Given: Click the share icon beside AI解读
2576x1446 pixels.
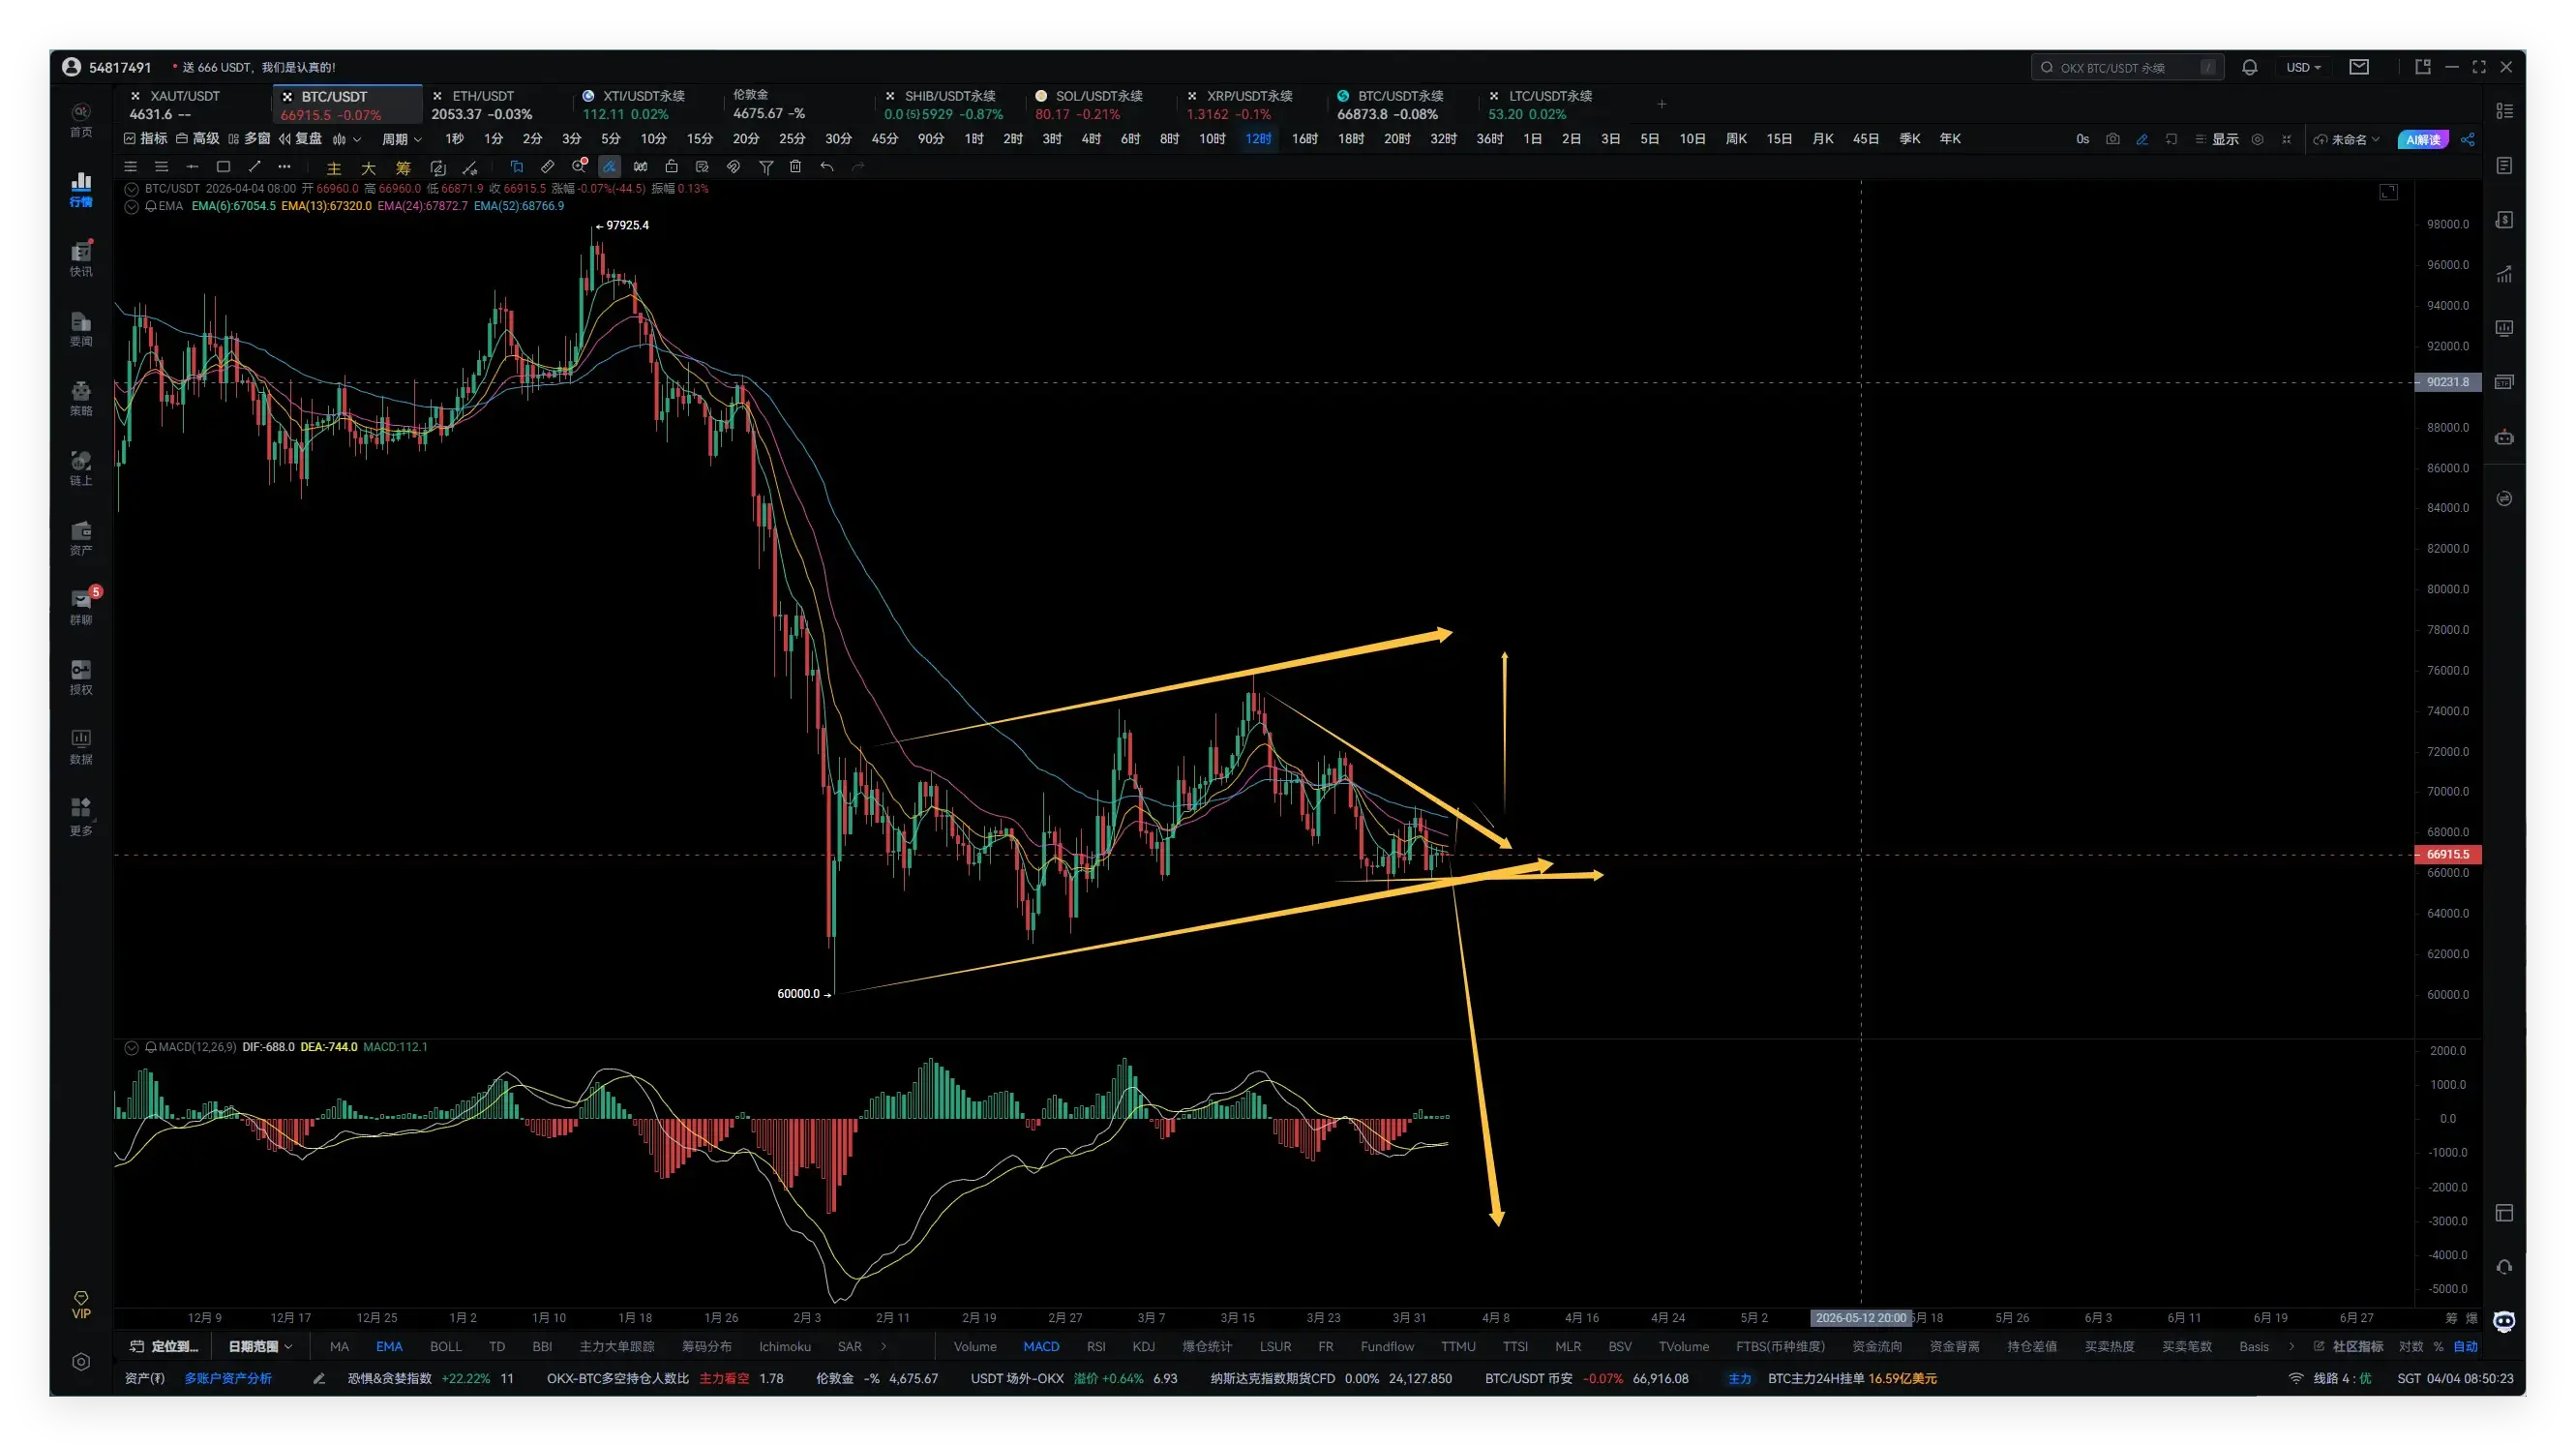Looking at the screenshot, I should pos(2468,139).
